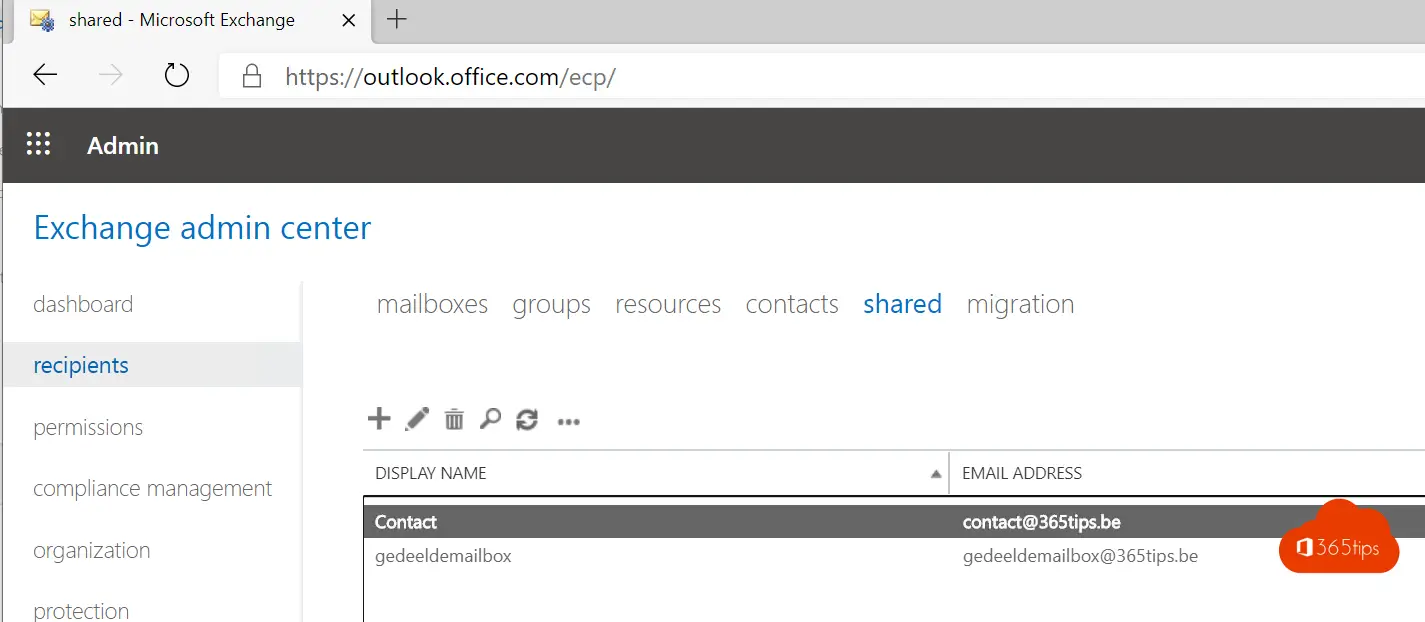Sort by DISPLAY NAME column arrow
This screenshot has width=1425, height=622.
pos(936,474)
